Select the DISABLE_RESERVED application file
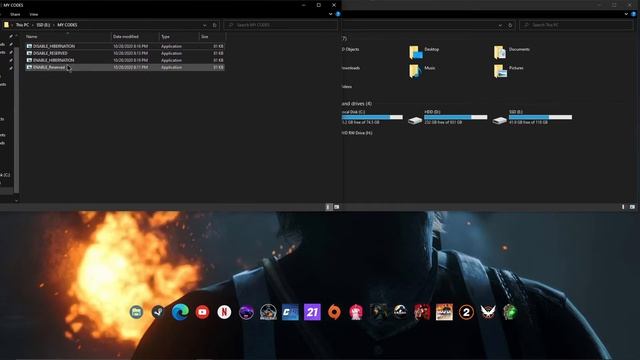Viewport: 640px width, 360px height. (x=125, y=53)
